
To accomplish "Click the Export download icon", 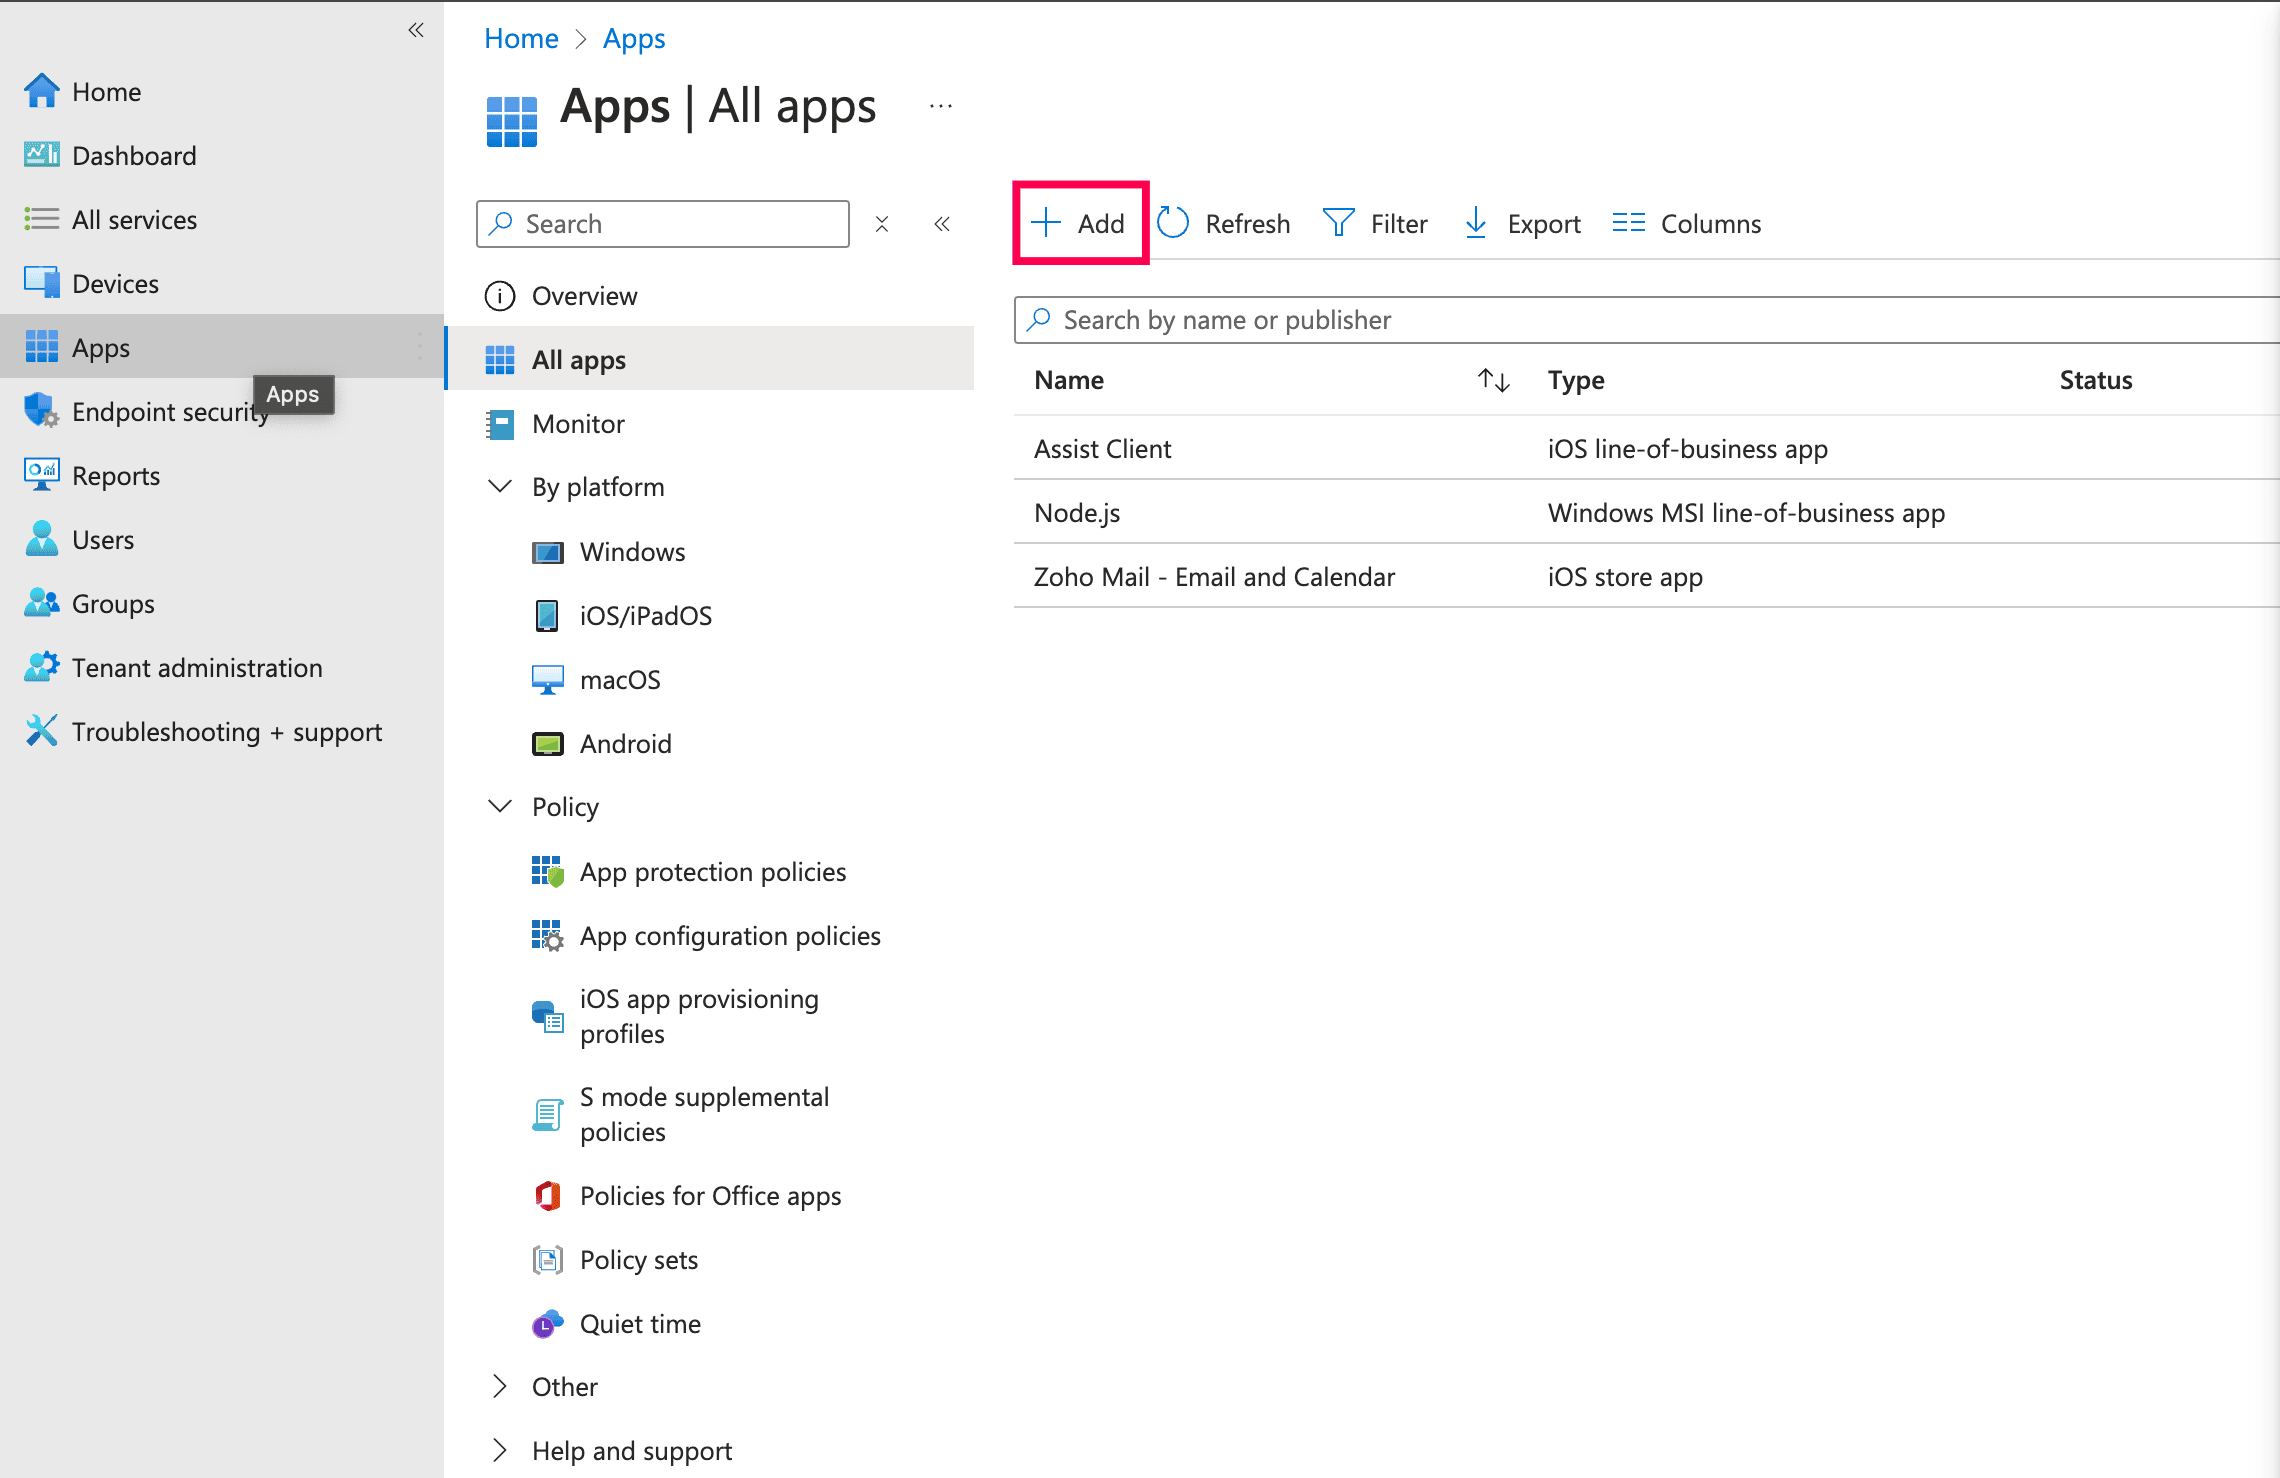I will coord(1475,223).
